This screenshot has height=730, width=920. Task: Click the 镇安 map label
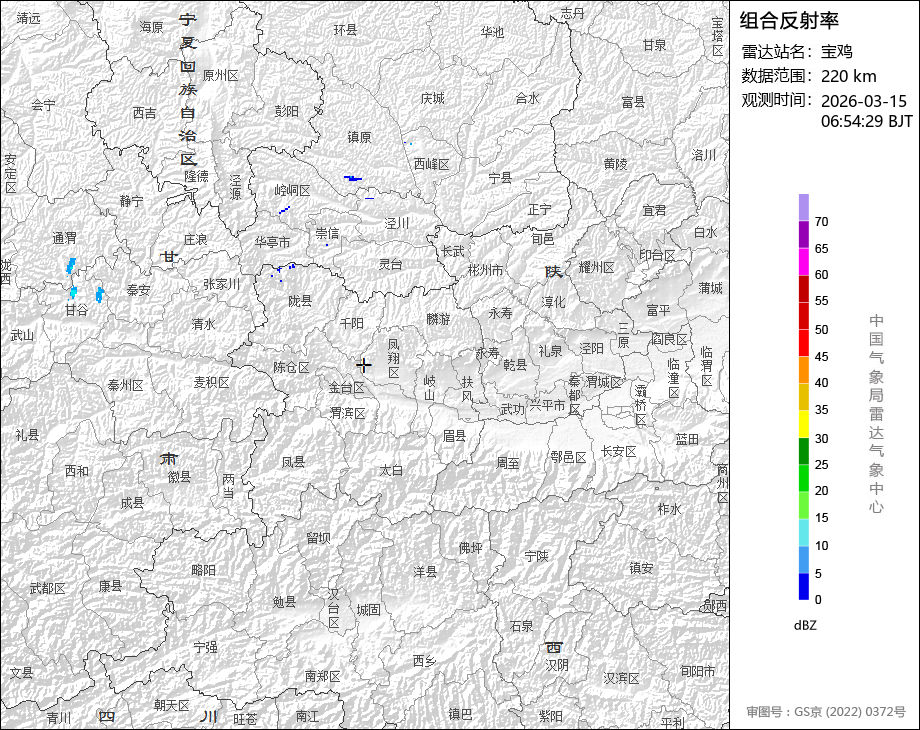641,568
